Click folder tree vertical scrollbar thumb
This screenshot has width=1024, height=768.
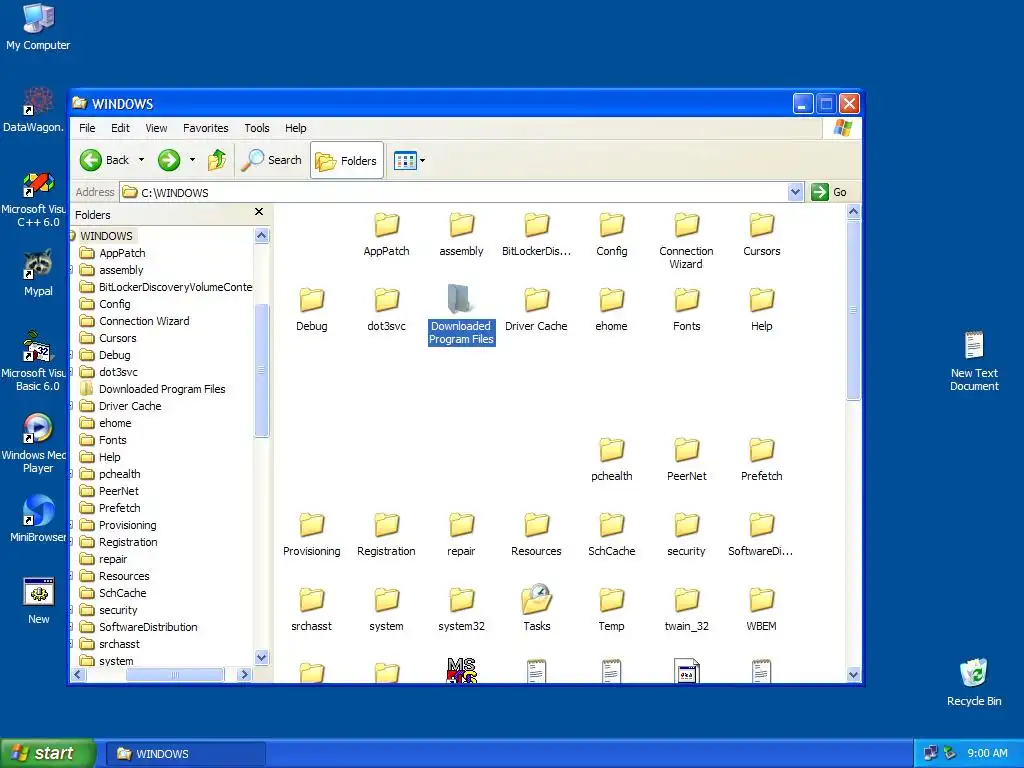click(x=261, y=370)
